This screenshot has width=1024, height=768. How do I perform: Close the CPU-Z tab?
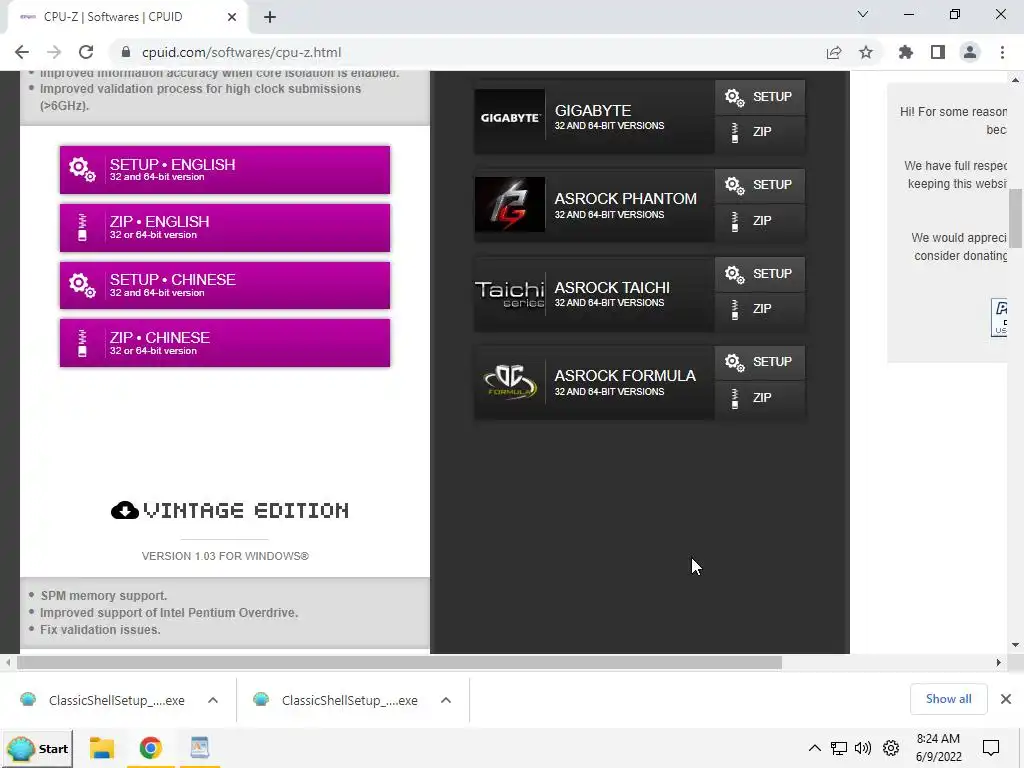[232, 17]
